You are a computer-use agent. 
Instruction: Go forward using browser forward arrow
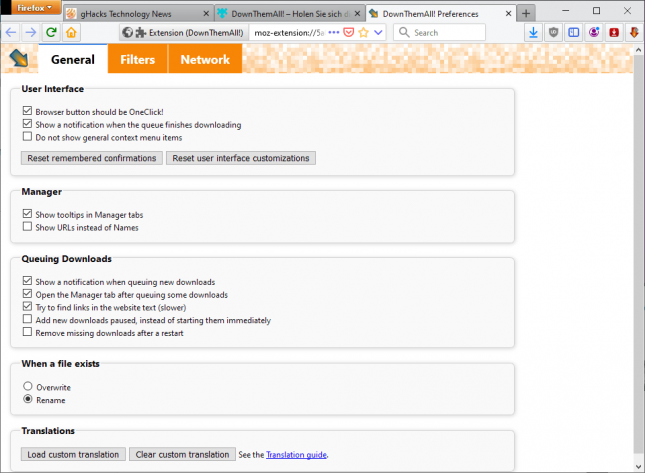[x=31, y=32]
